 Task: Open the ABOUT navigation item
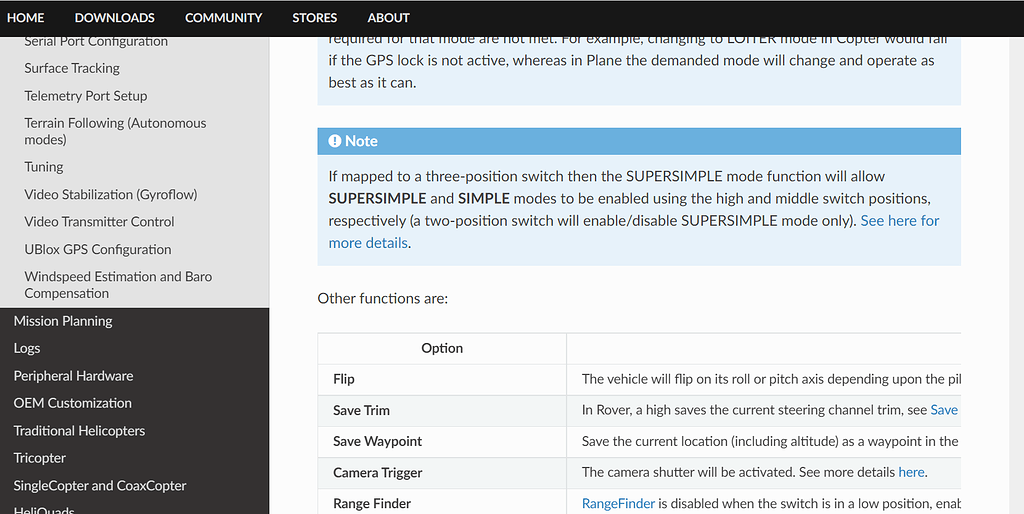tap(388, 18)
